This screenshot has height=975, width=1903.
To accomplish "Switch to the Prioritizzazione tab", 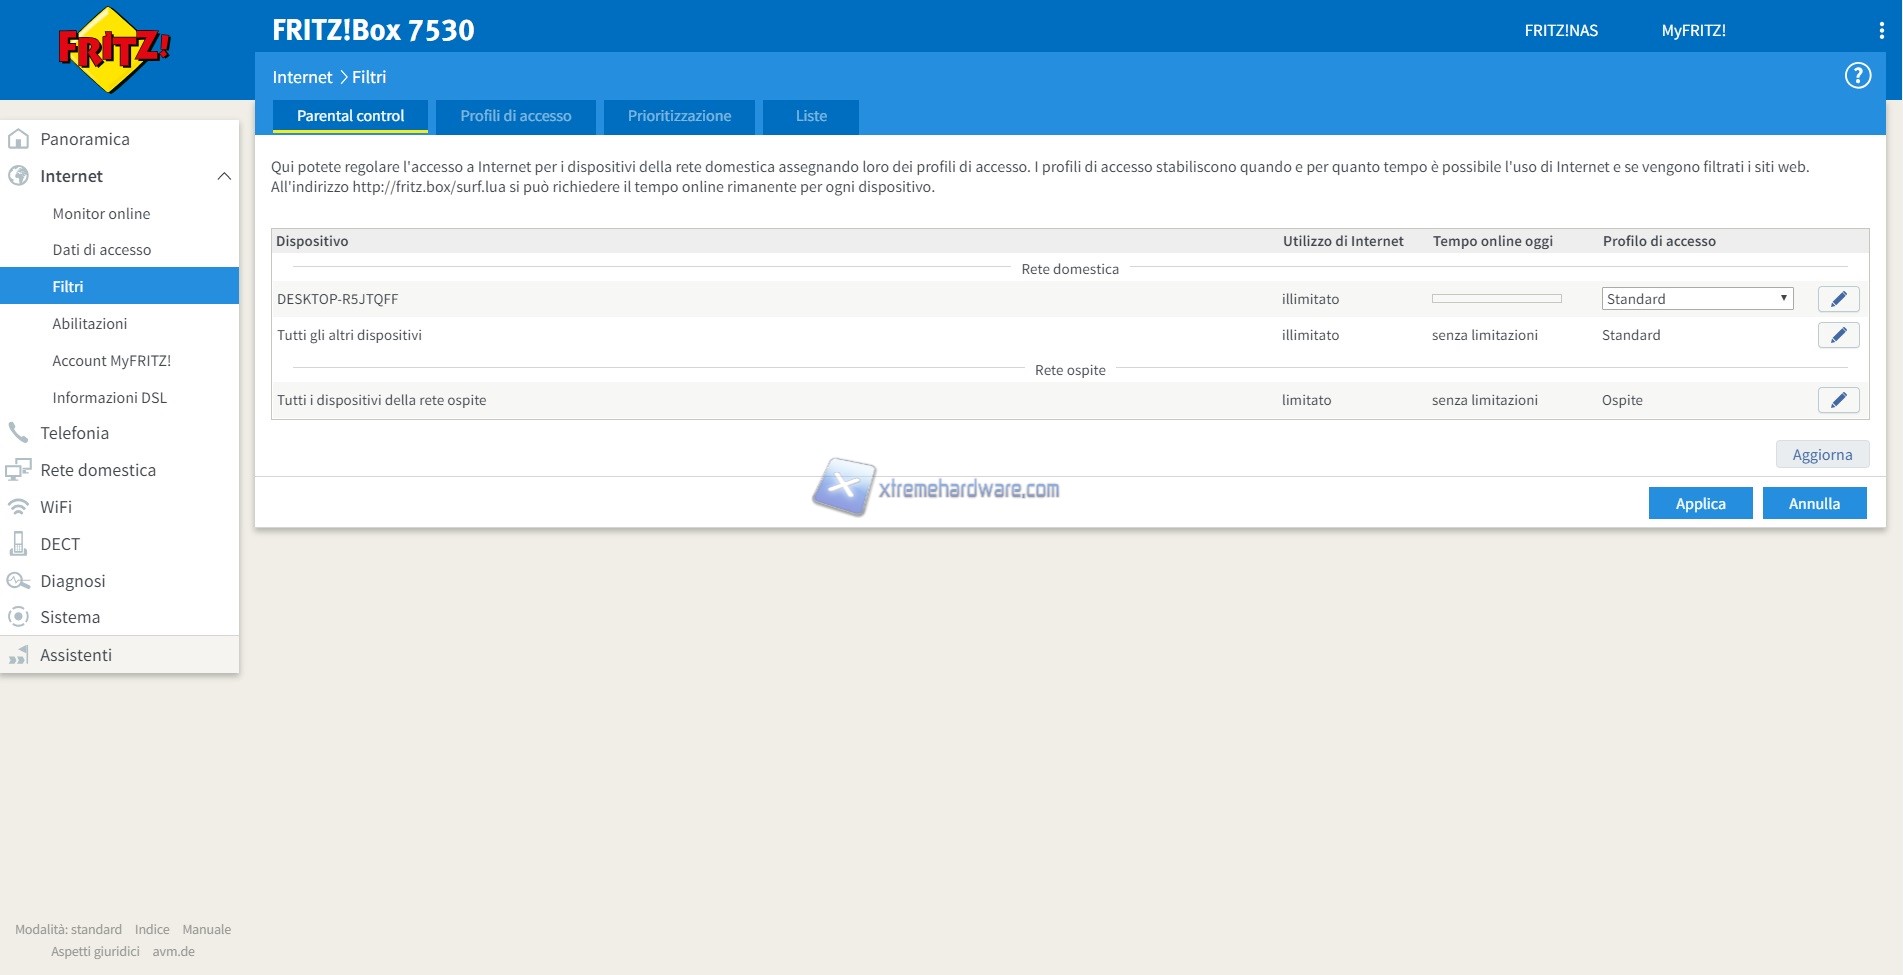I will 679,116.
